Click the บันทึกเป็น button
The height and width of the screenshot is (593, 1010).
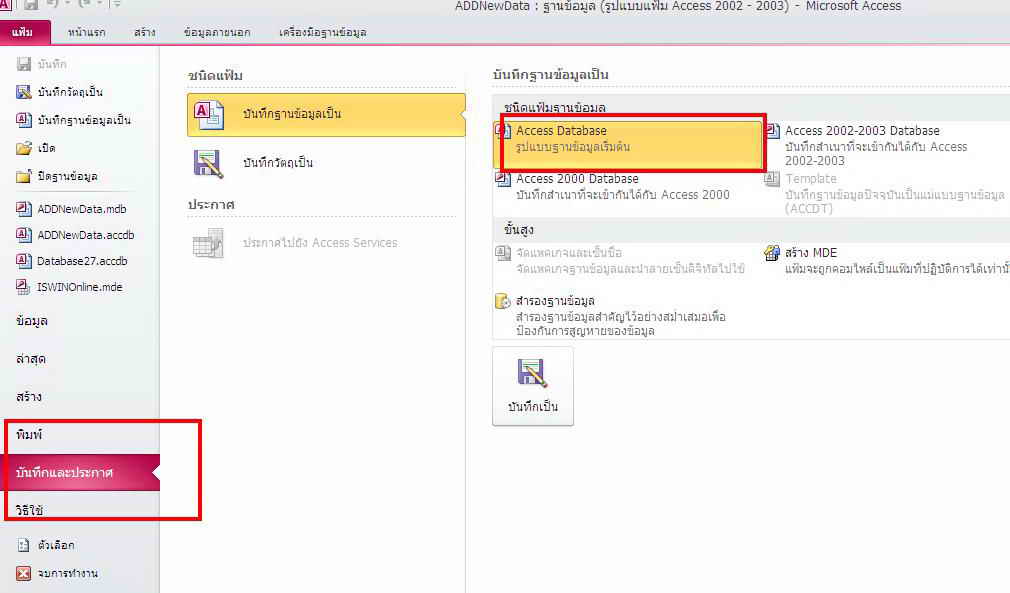point(533,386)
